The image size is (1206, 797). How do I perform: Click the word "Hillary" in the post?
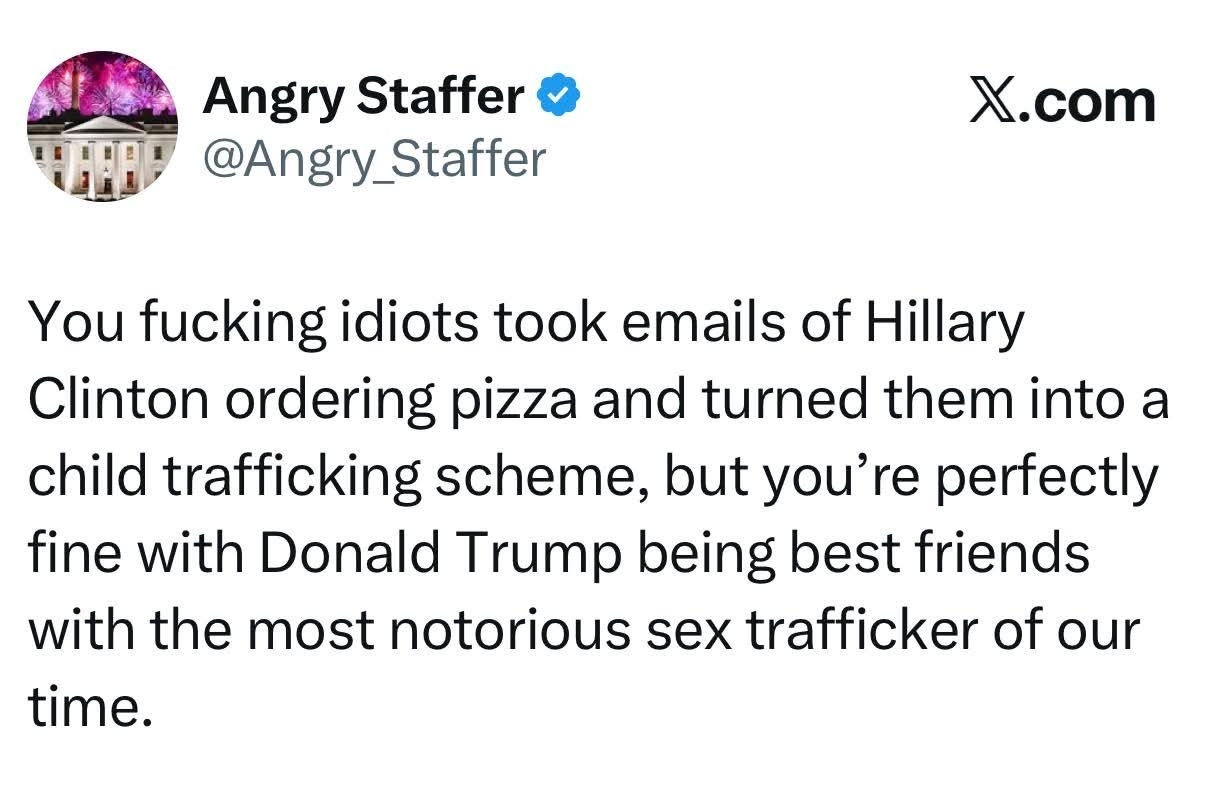pos(946,324)
